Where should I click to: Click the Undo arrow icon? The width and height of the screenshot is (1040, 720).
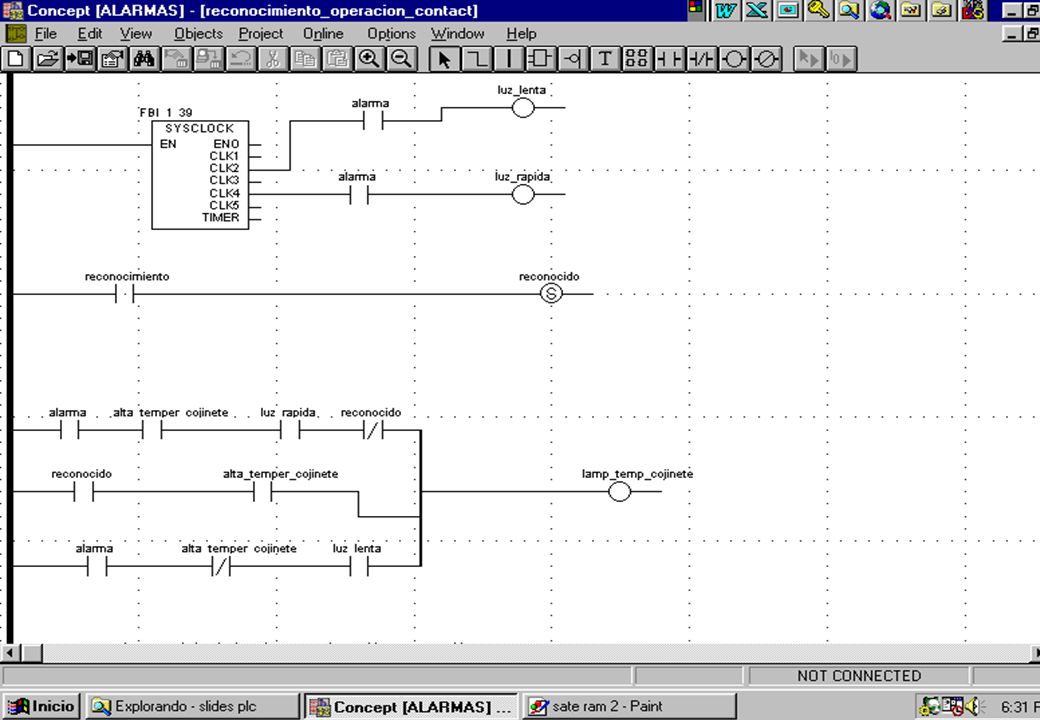(x=240, y=59)
